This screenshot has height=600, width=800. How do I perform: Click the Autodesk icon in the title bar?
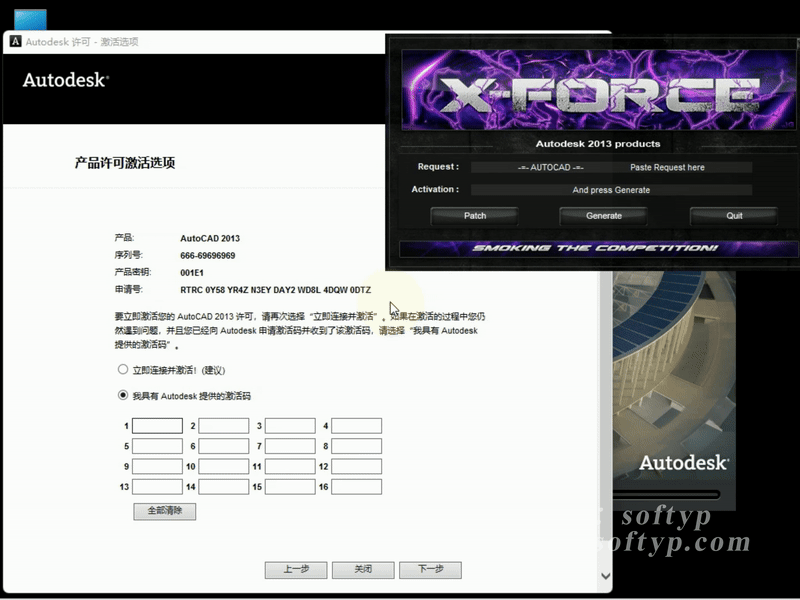16,41
